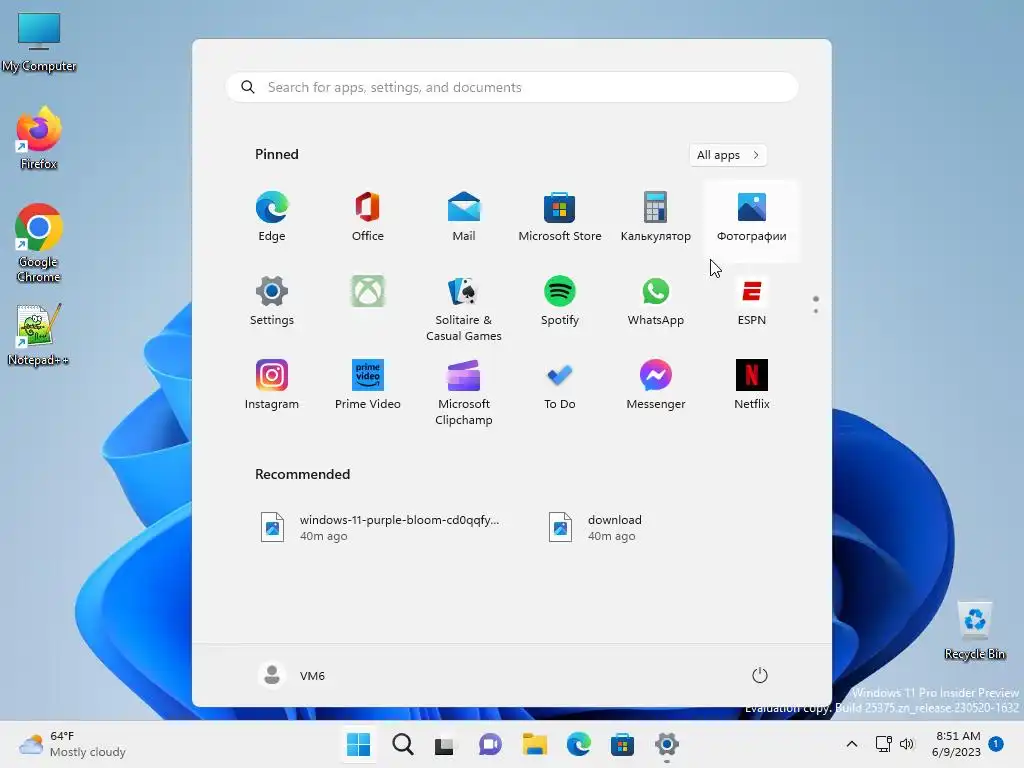Viewport: 1024px width, 768px height.
Task: Open Microsoft Store from taskbar
Action: tap(622, 744)
